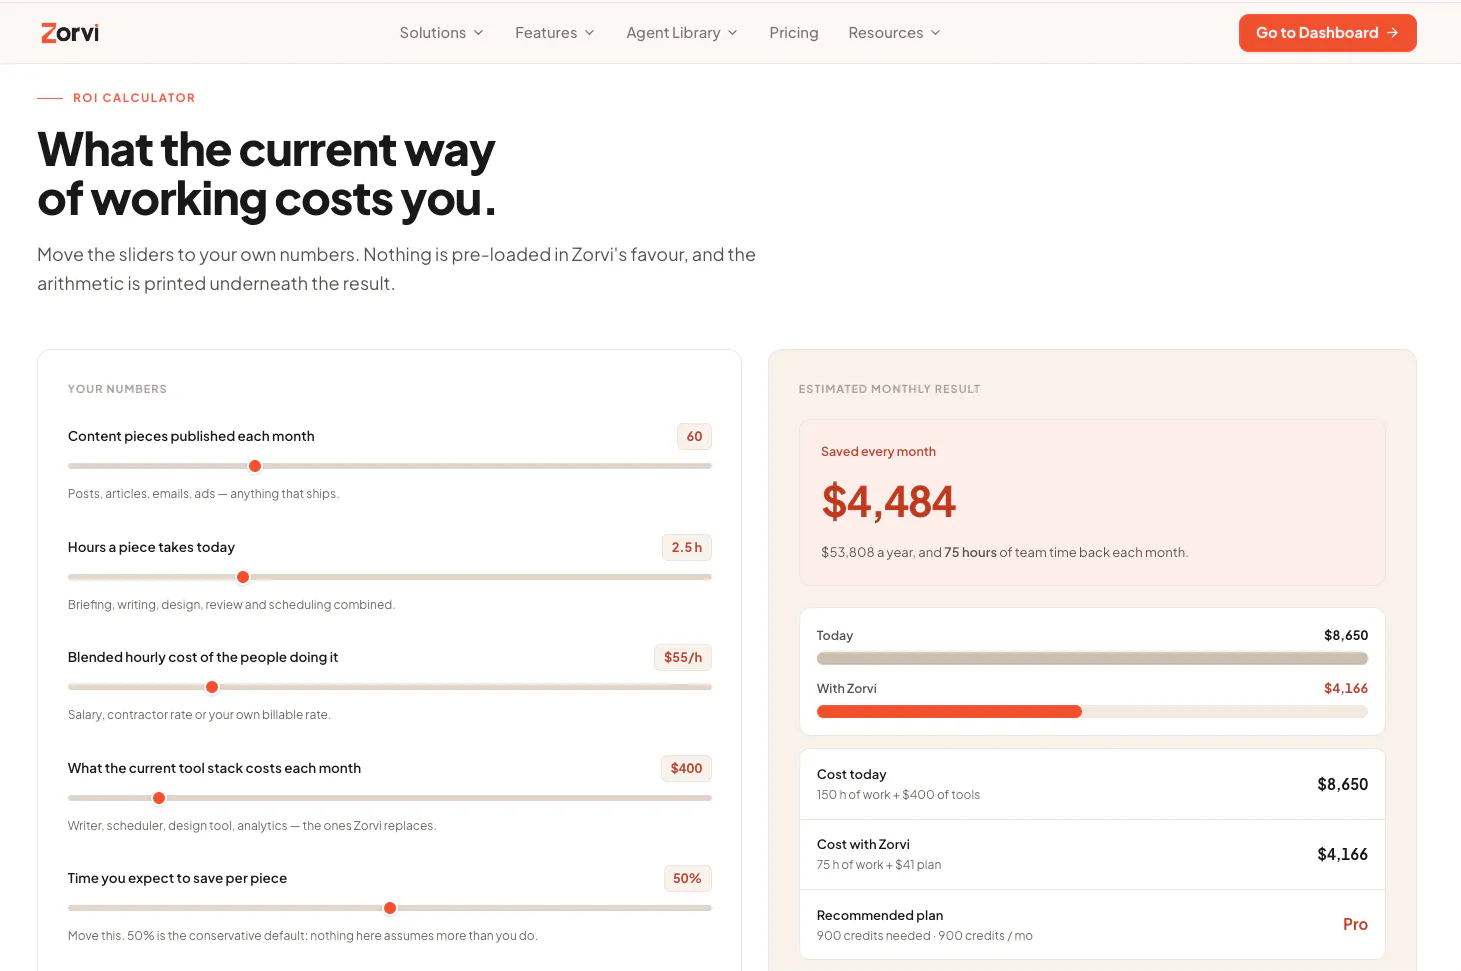The width and height of the screenshot is (1461, 971).
Task: Click the Pro recommended plan label
Action: coord(1355,924)
